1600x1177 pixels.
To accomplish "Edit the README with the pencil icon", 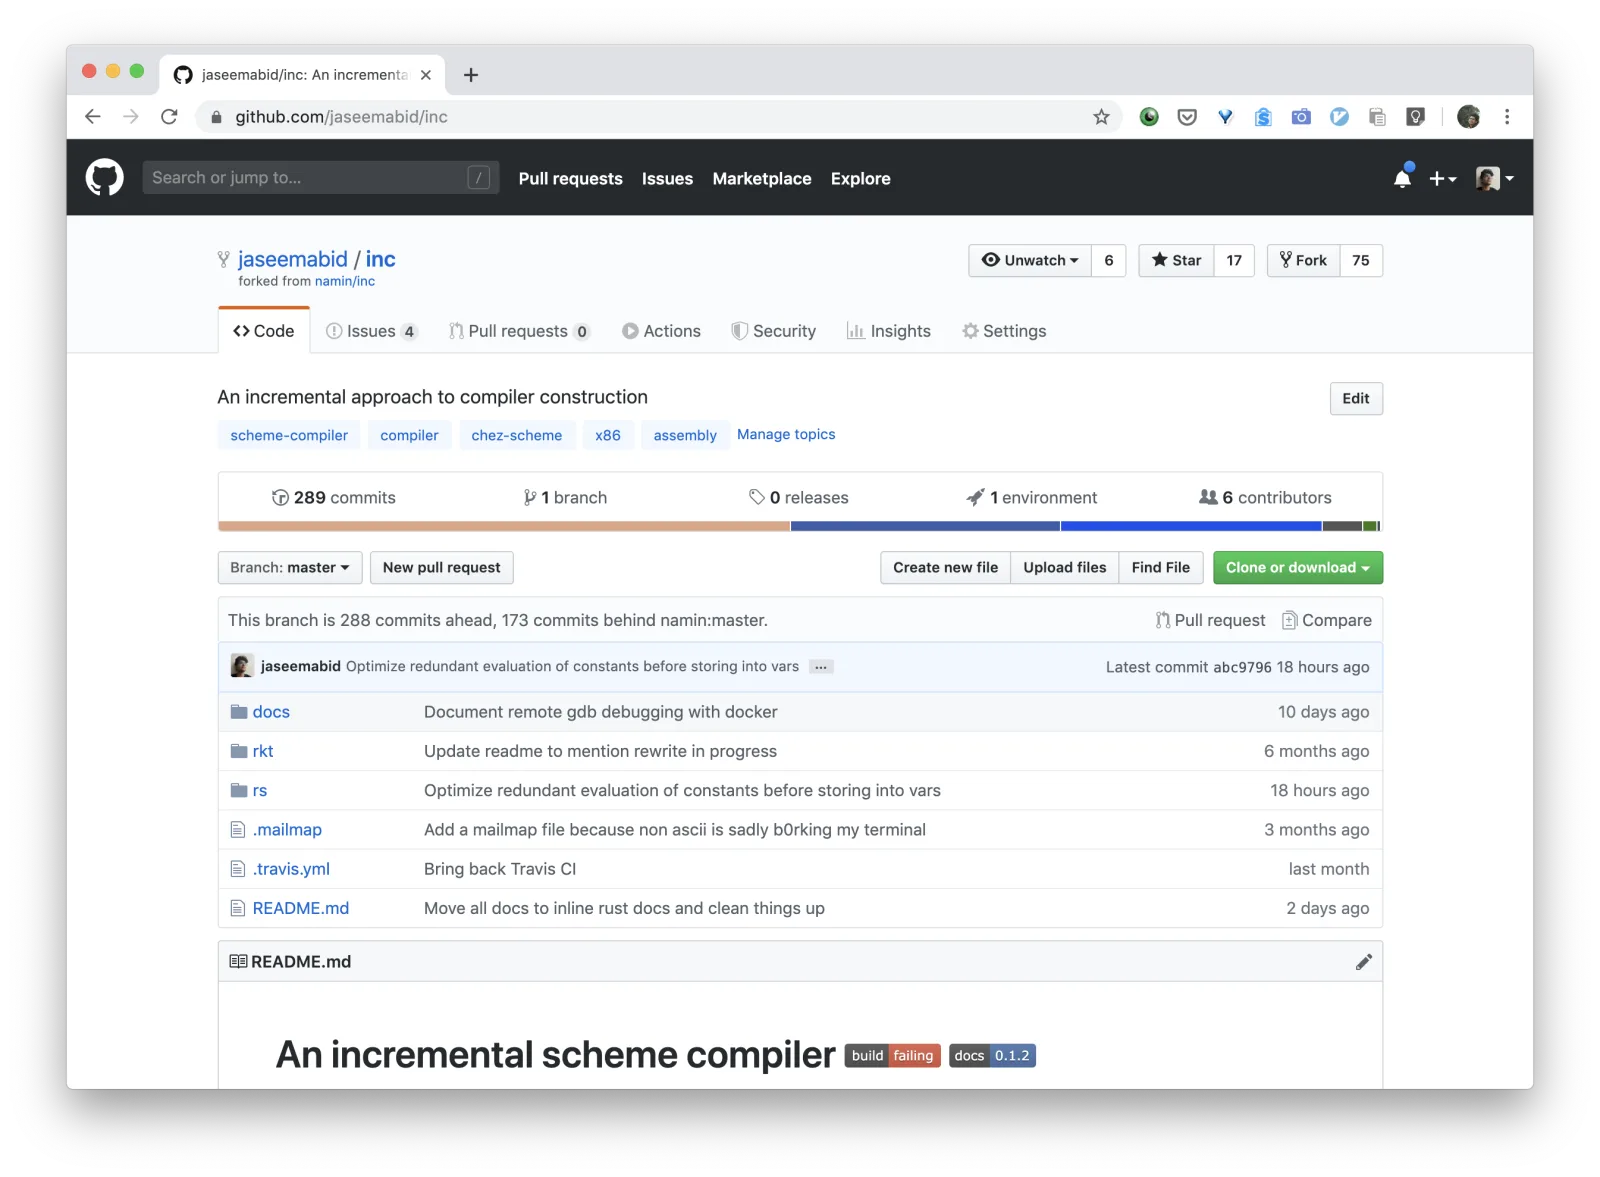I will [x=1364, y=962].
